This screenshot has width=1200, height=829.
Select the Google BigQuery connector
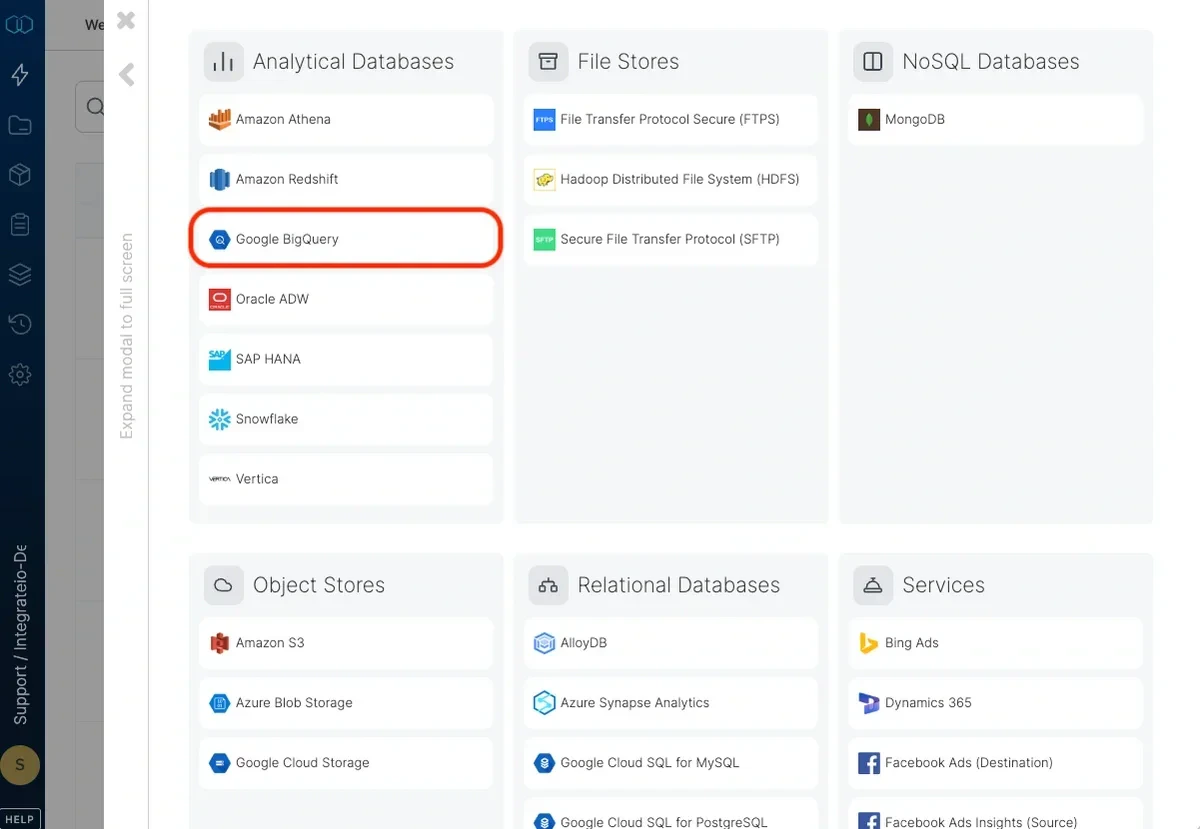click(345, 238)
